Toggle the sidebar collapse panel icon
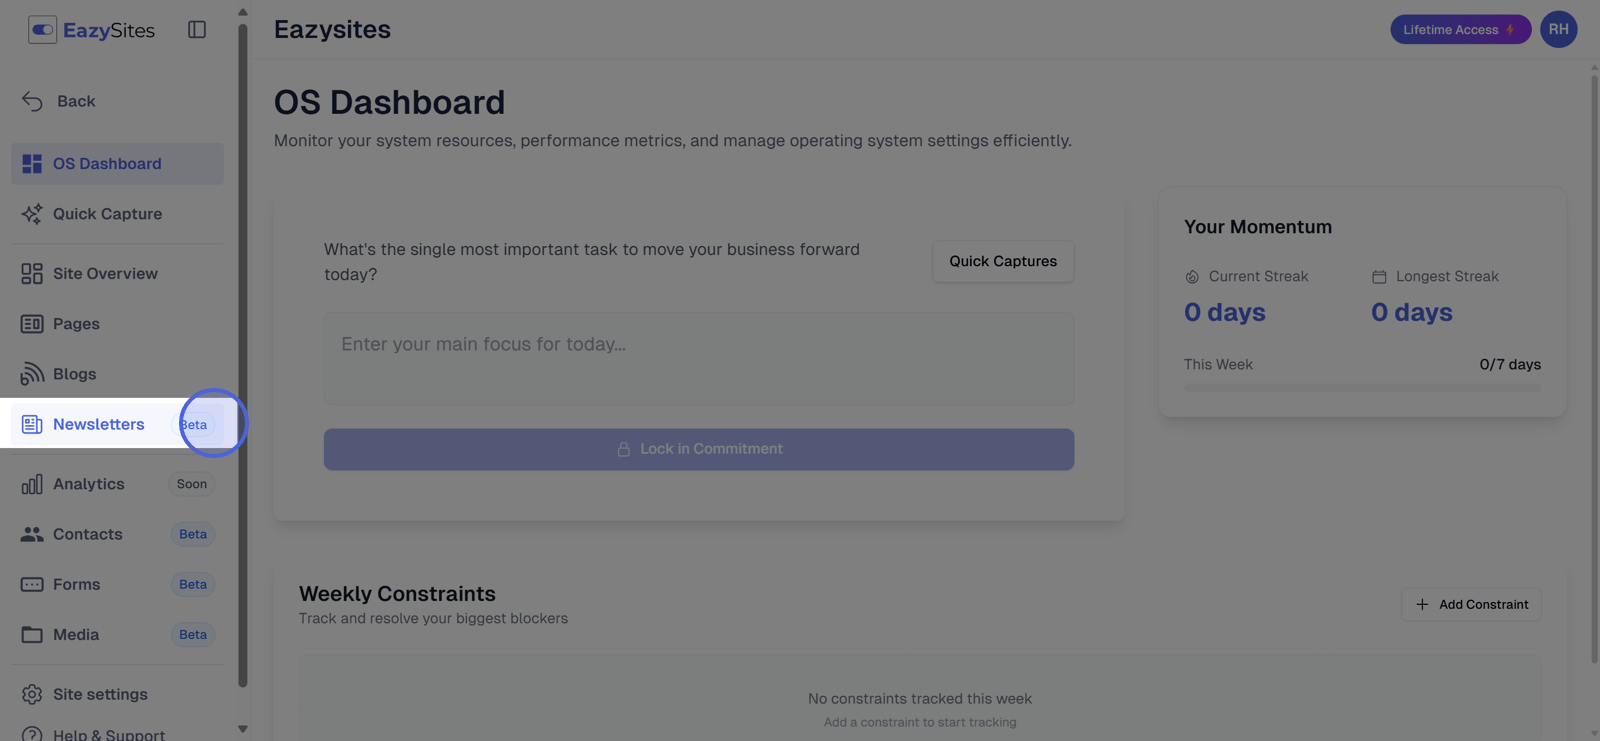This screenshot has width=1600, height=741. pyautogui.click(x=197, y=30)
